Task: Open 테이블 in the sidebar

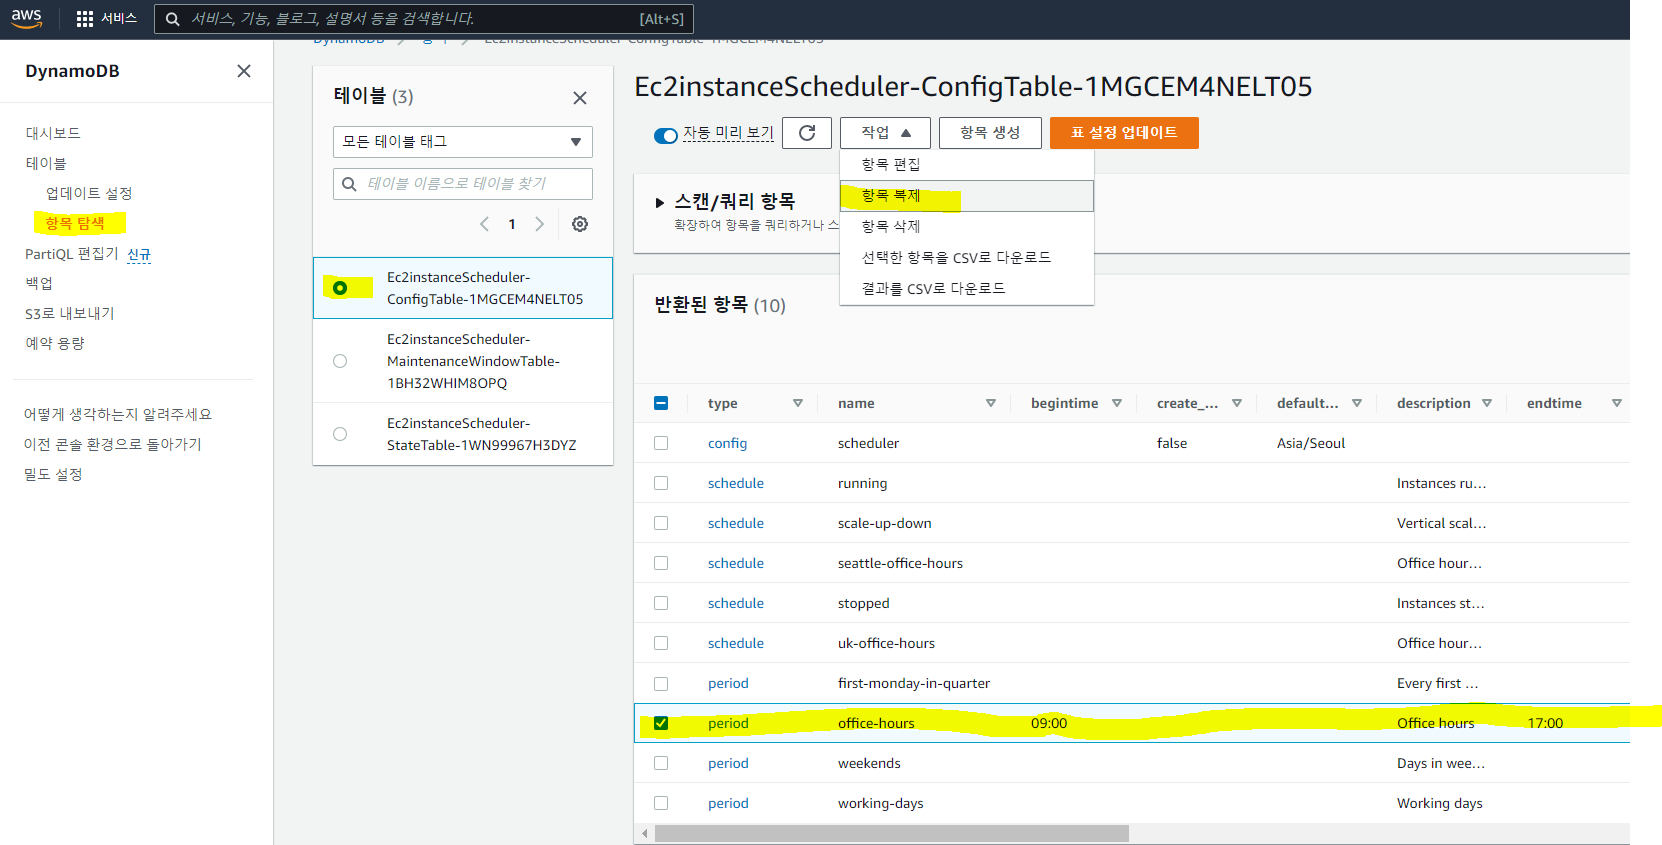Action: (46, 163)
